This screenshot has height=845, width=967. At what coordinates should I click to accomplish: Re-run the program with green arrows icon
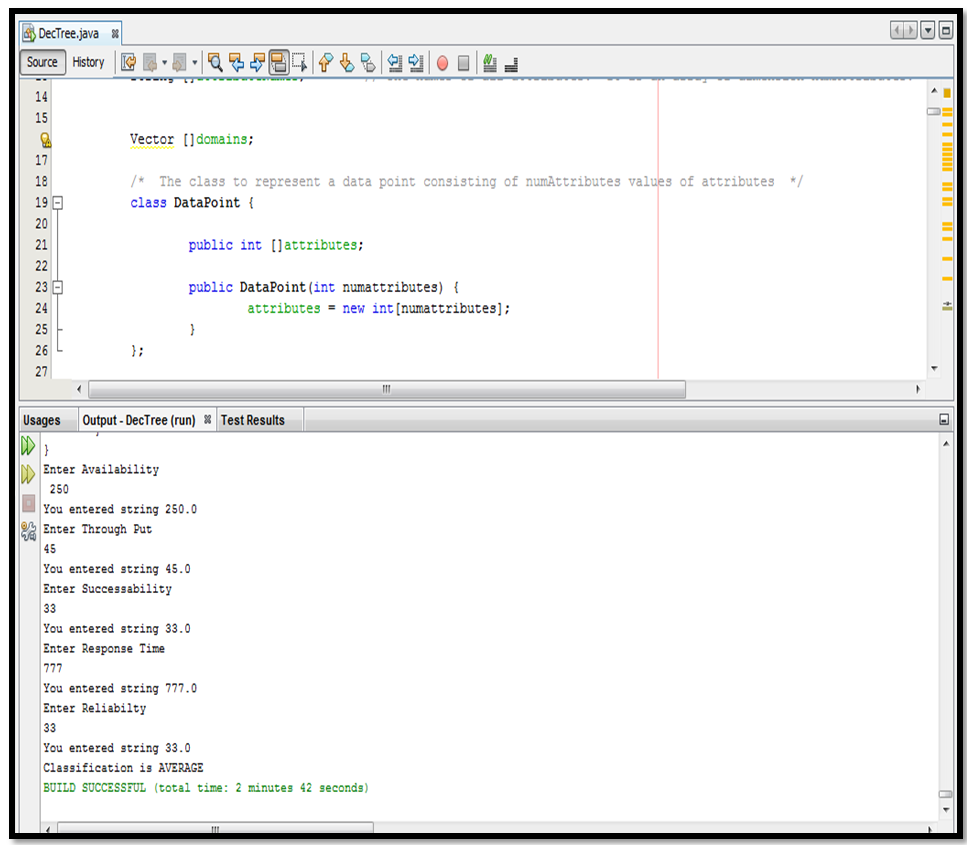point(29,445)
